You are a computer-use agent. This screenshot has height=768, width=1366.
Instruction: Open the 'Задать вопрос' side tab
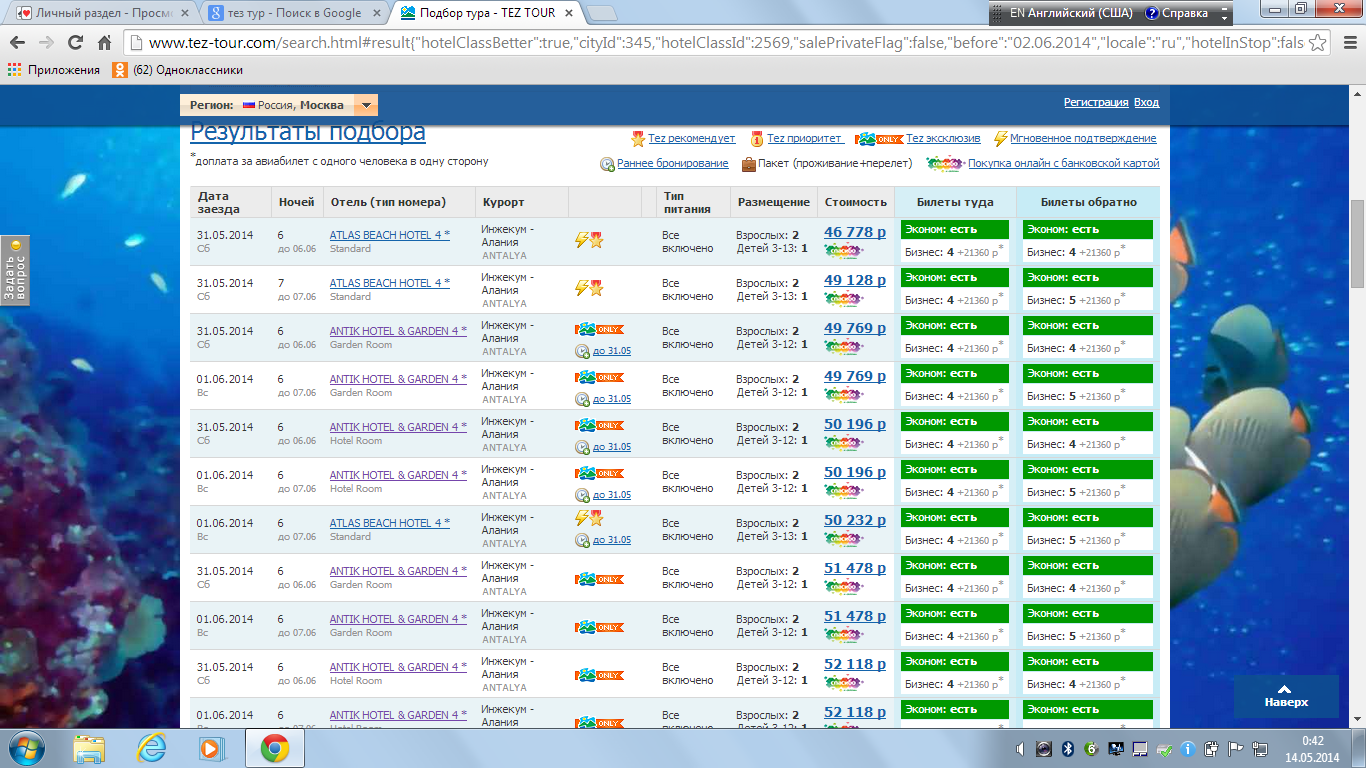point(16,270)
